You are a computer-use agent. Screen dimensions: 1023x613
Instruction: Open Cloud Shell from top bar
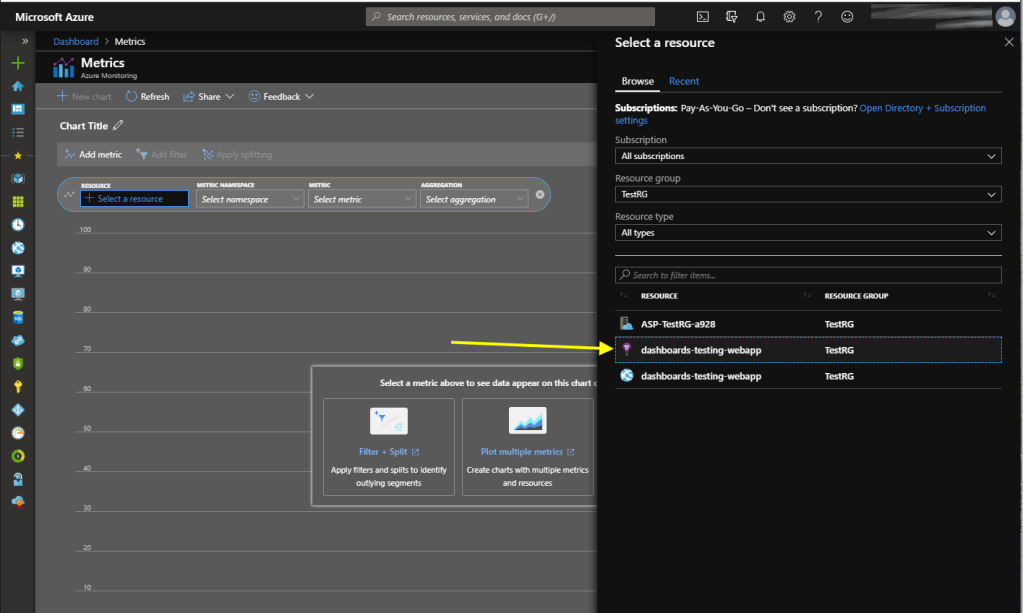coord(703,17)
